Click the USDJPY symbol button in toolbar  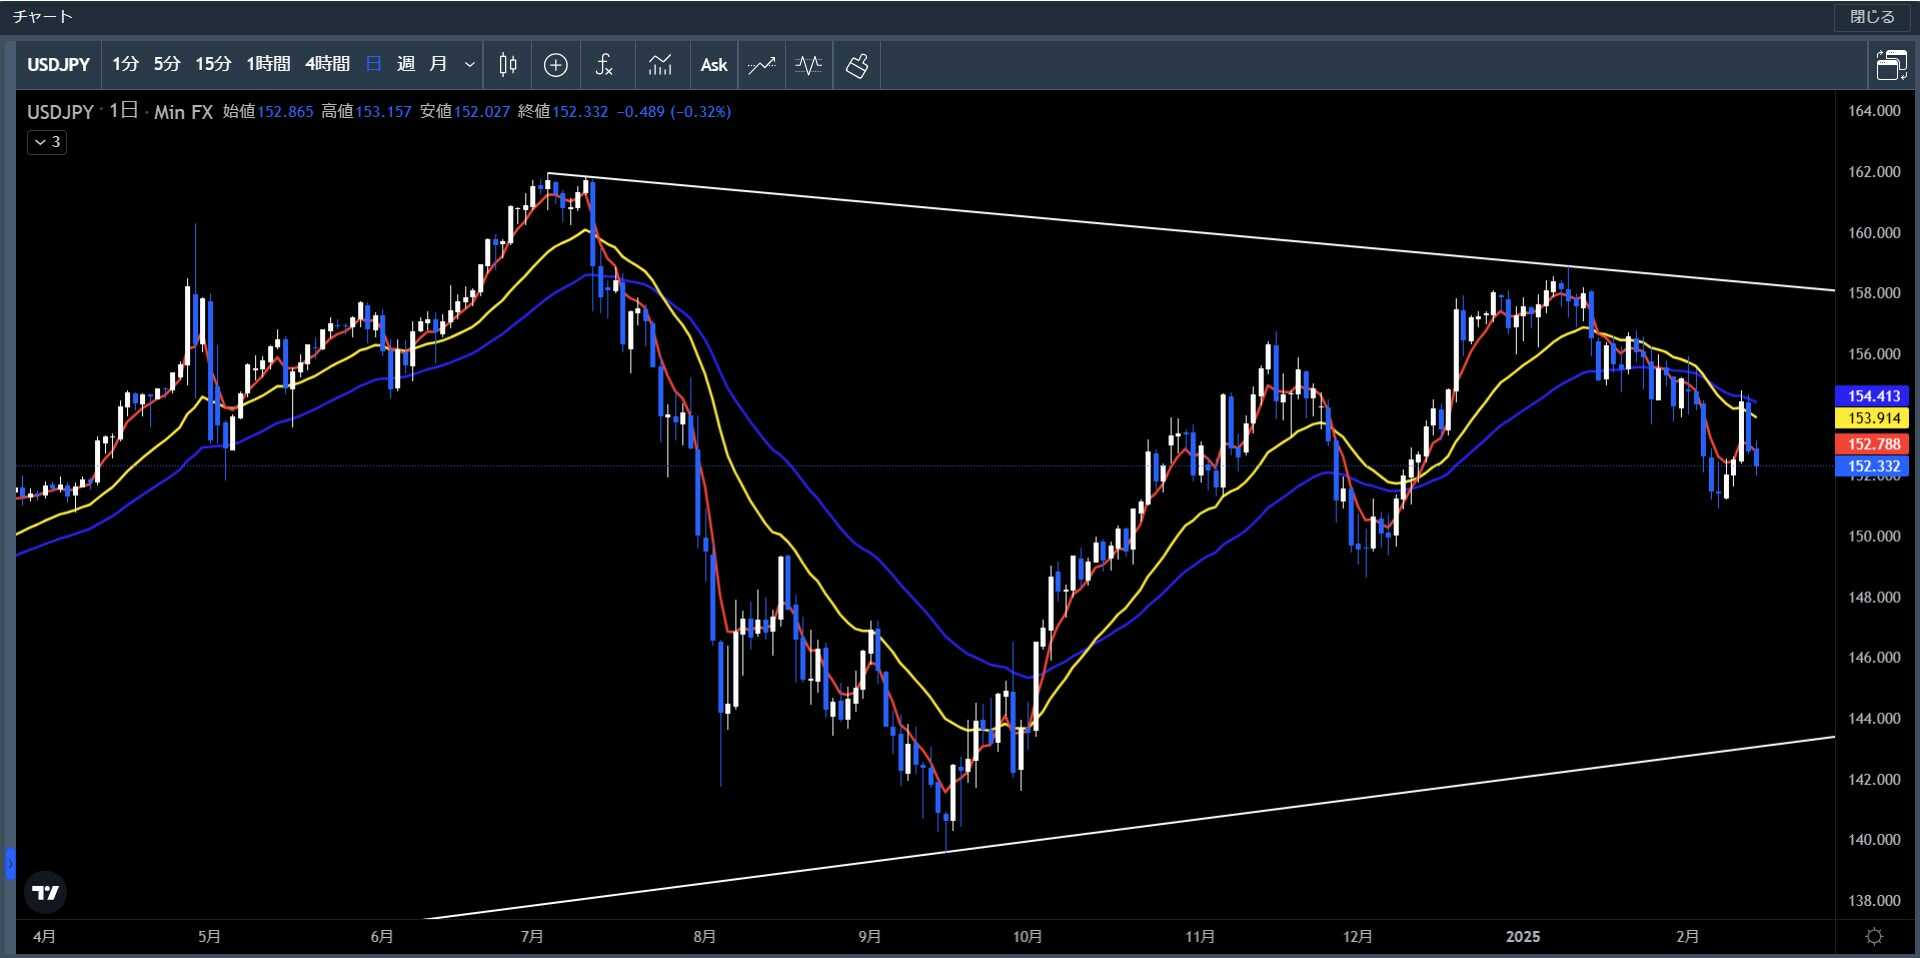(x=58, y=65)
